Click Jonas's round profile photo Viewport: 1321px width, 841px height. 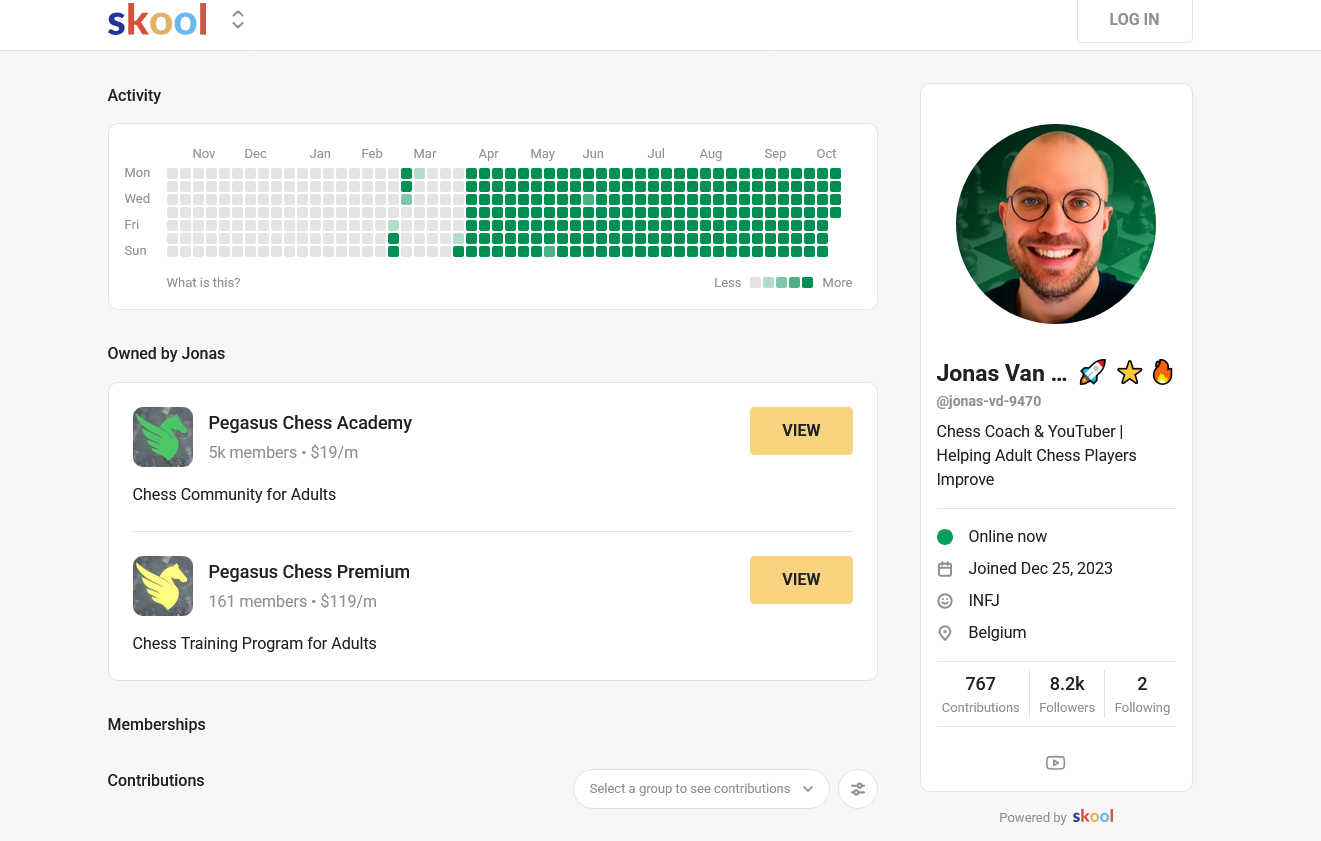click(1056, 224)
